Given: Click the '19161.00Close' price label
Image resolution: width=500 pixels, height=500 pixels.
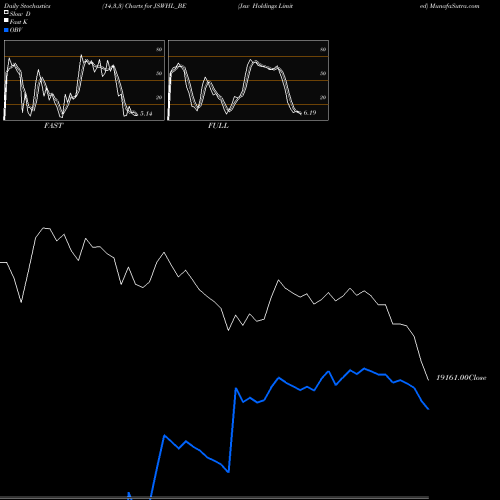Looking at the screenshot, I should click(x=461, y=378).
